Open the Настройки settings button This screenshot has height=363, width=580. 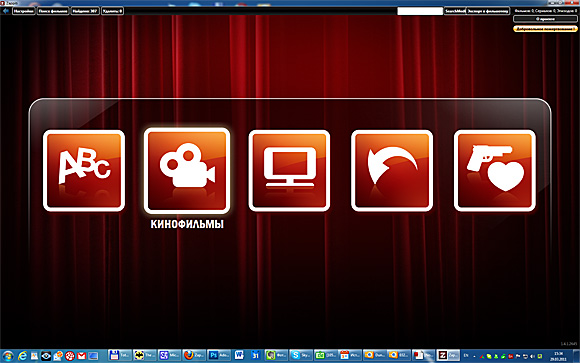24,11
